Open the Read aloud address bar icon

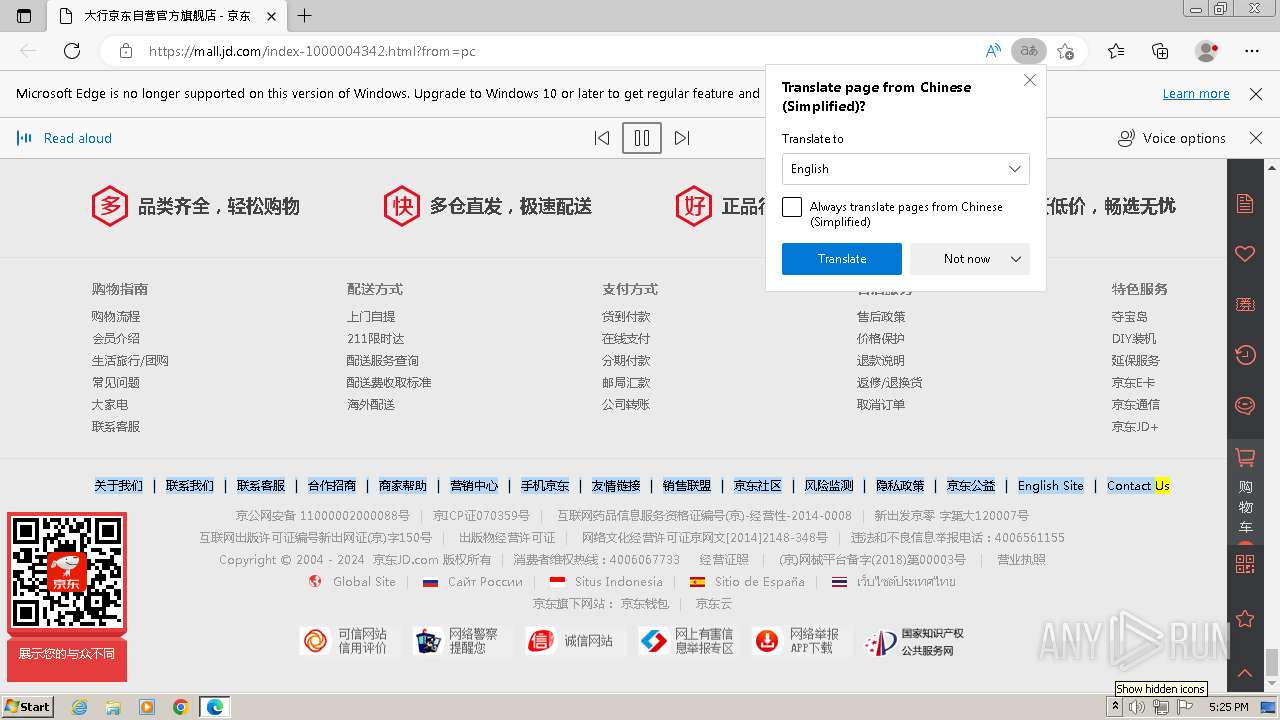(993, 51)
